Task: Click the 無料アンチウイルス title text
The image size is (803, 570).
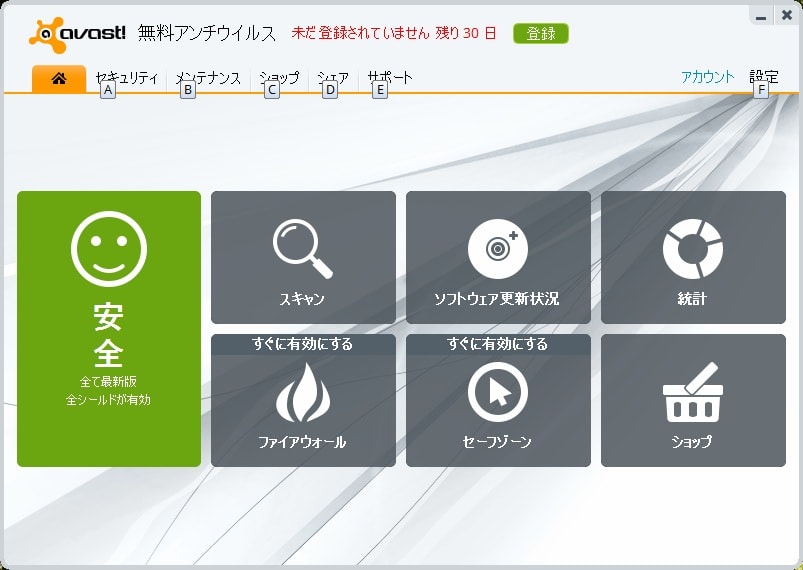Action: 207,33
